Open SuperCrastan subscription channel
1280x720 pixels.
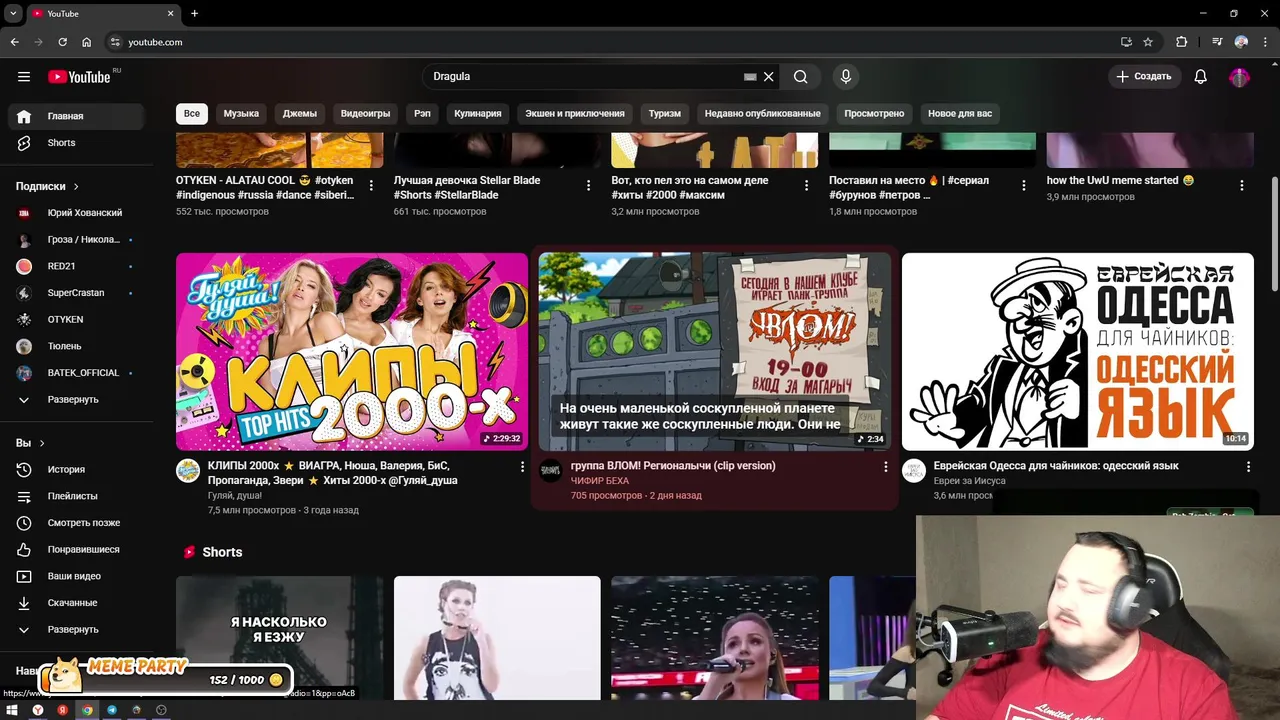point(76,293)
